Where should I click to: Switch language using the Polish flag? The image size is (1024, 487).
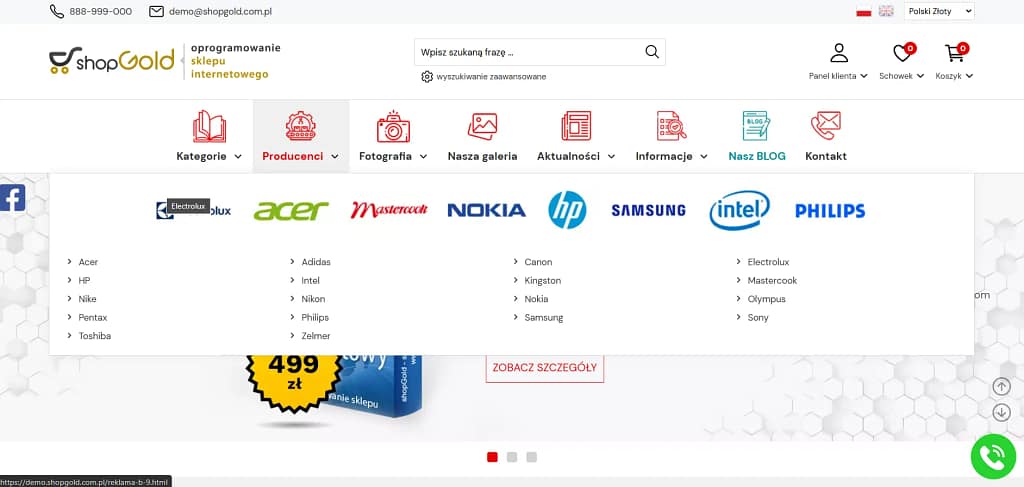click(x=864, y=11)
